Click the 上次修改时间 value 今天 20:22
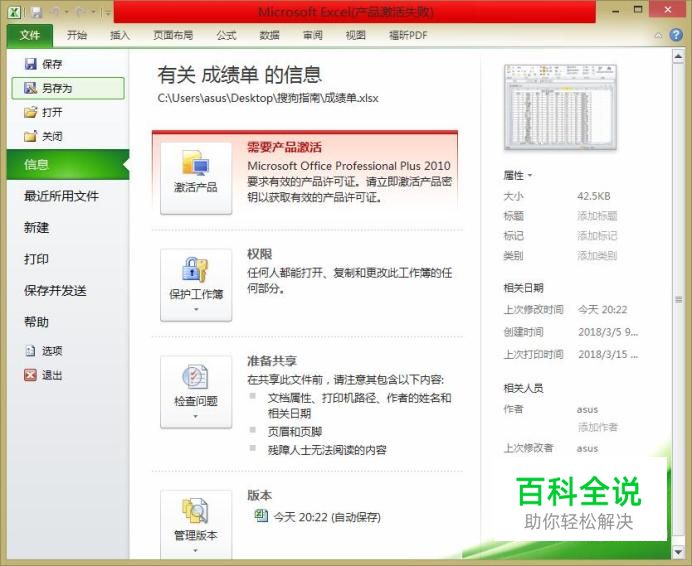This screenshot has height=566, width=692. pyautogui.click(x=602, y=309)
